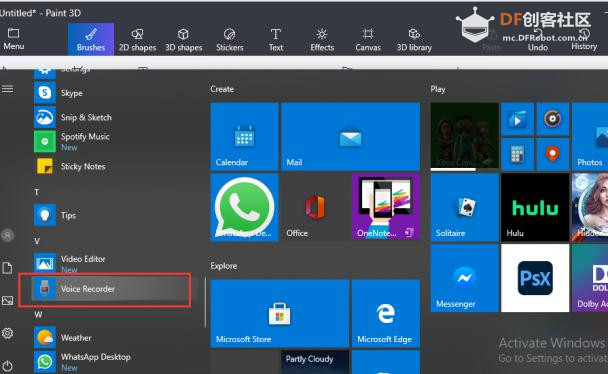The width and height of the screenshot is (608, 374).
Task: Open the PsX Photoshop Express tile
Action: coord(535,278)
